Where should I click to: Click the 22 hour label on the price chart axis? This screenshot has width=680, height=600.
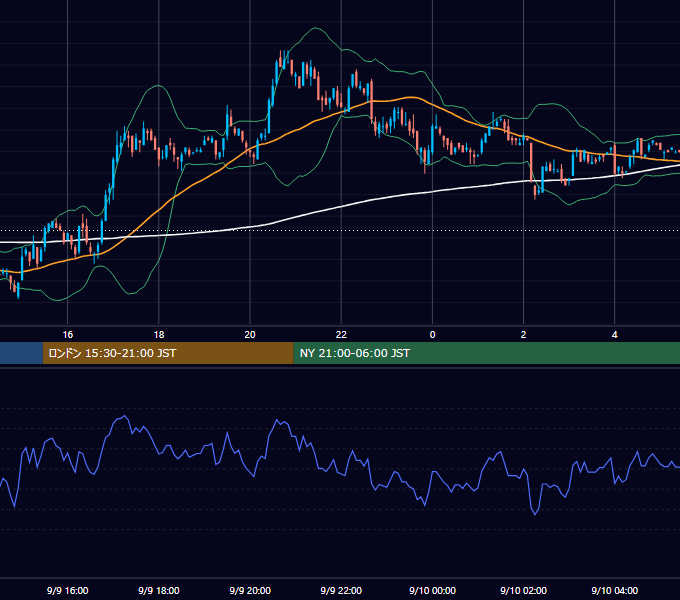[341, 335]
